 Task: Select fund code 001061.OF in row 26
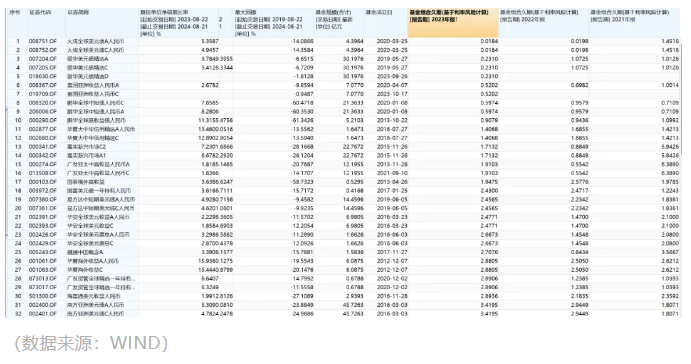tap(43, 261)
